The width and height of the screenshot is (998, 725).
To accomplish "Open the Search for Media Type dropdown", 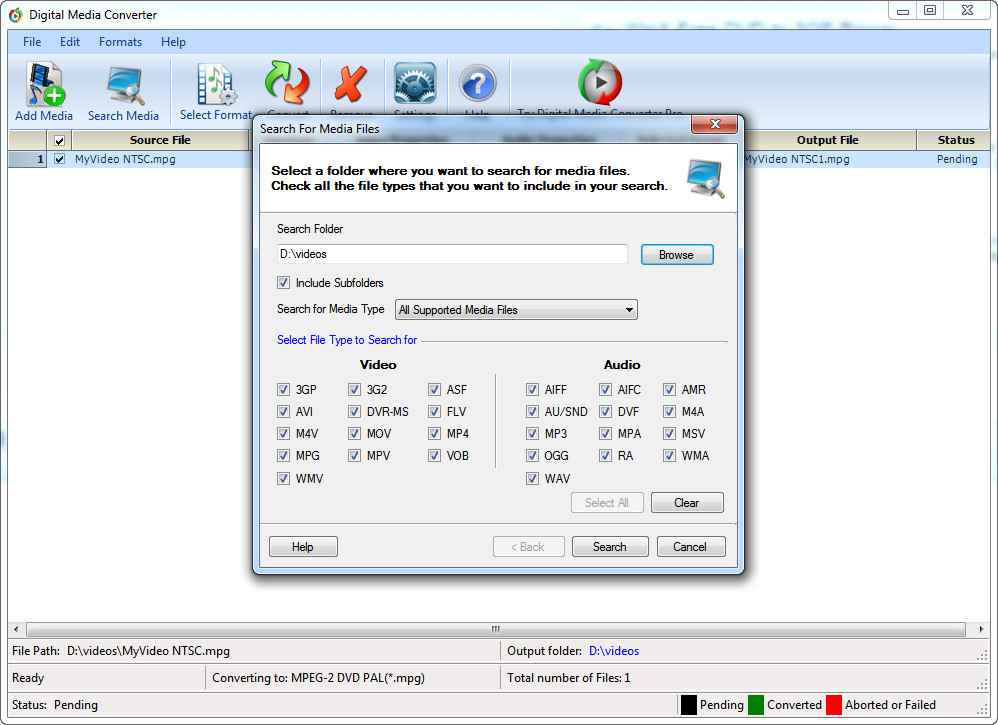I will [516, 310].
